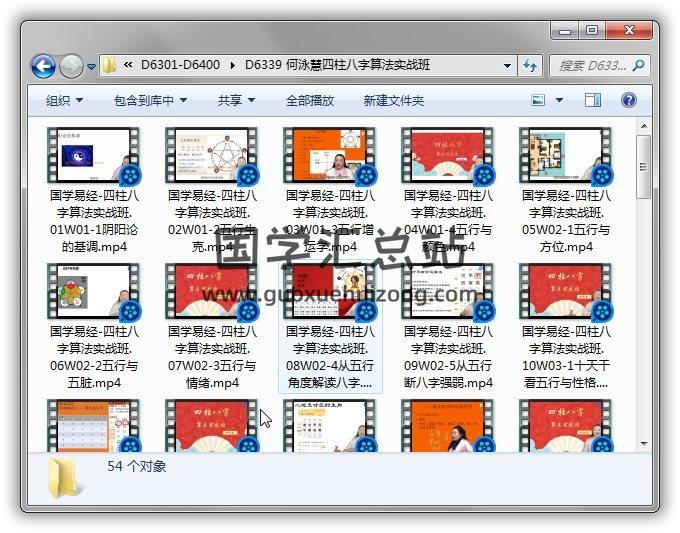Open the 组织 menu
680x533 pixels.
[x=64, y=100]
